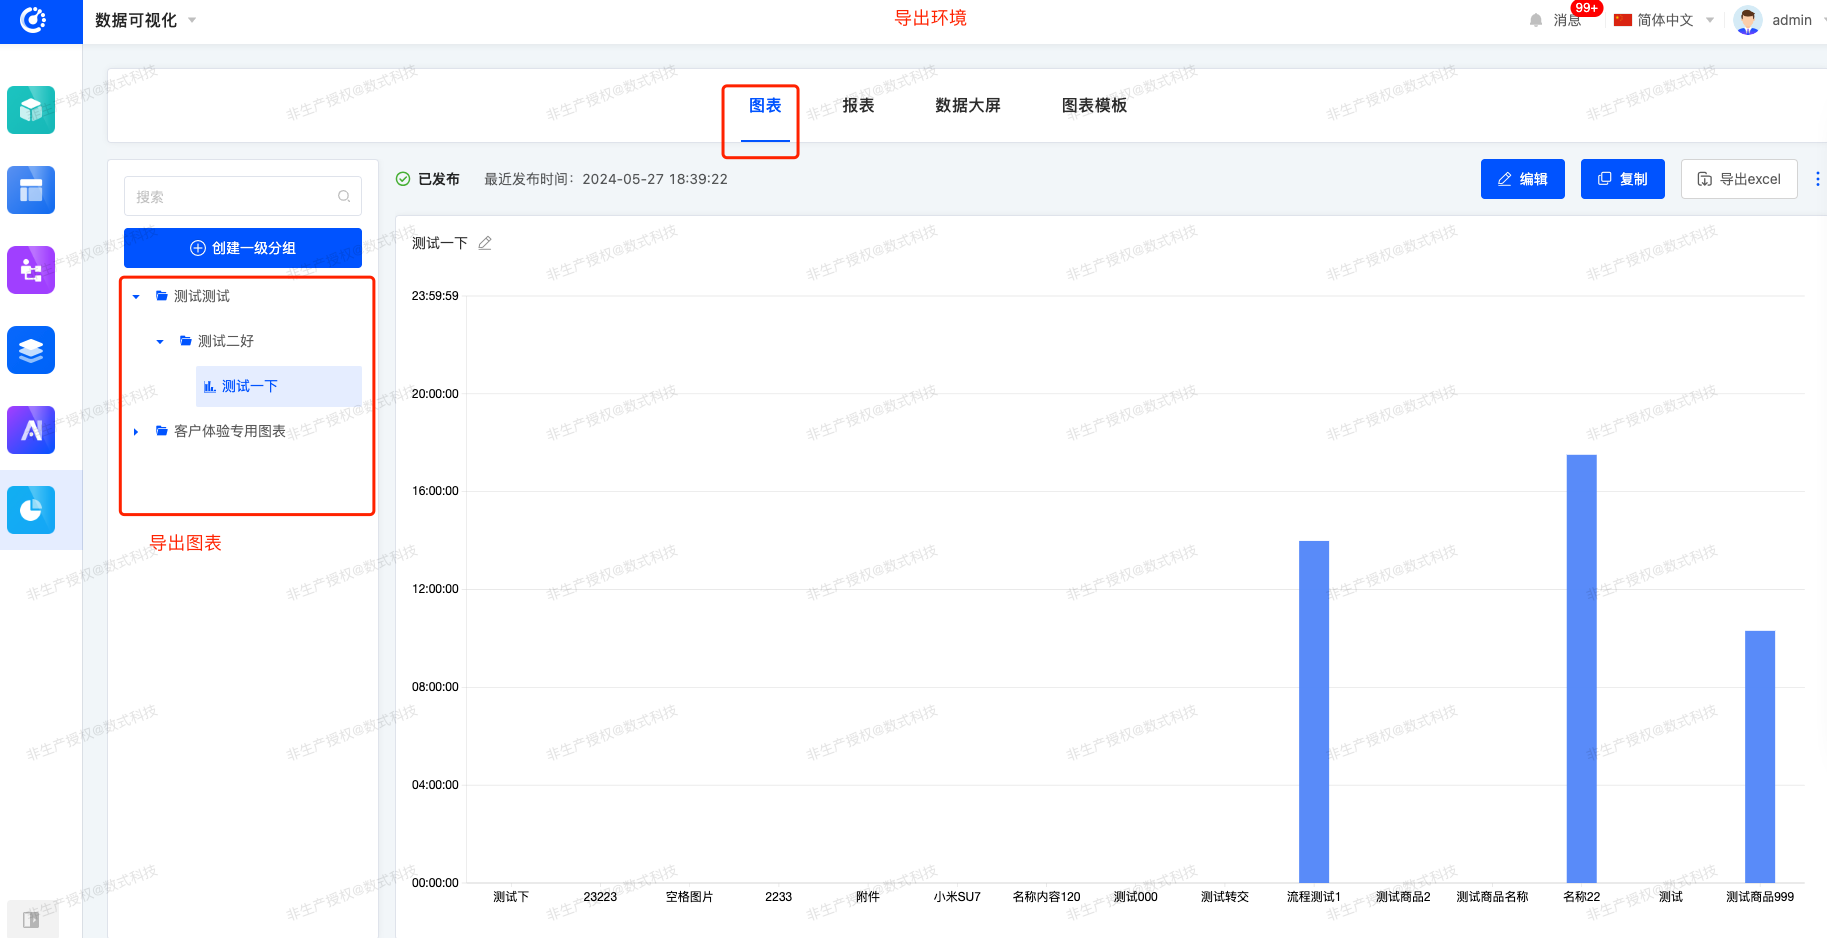Click the 测试转交 axis label
The height and width of the screenshot is (938, 1827).
1224,897
